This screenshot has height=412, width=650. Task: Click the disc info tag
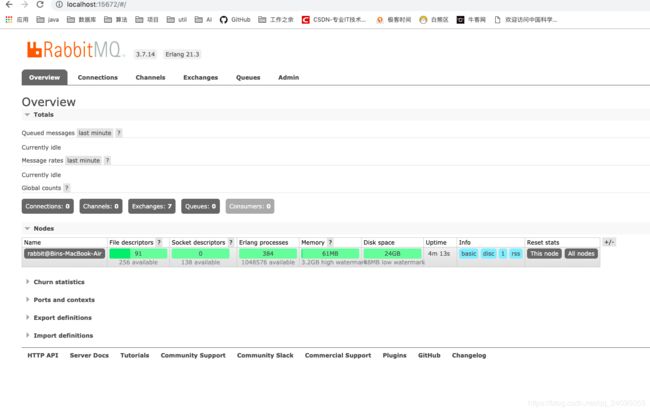click(x=488, y=254)
